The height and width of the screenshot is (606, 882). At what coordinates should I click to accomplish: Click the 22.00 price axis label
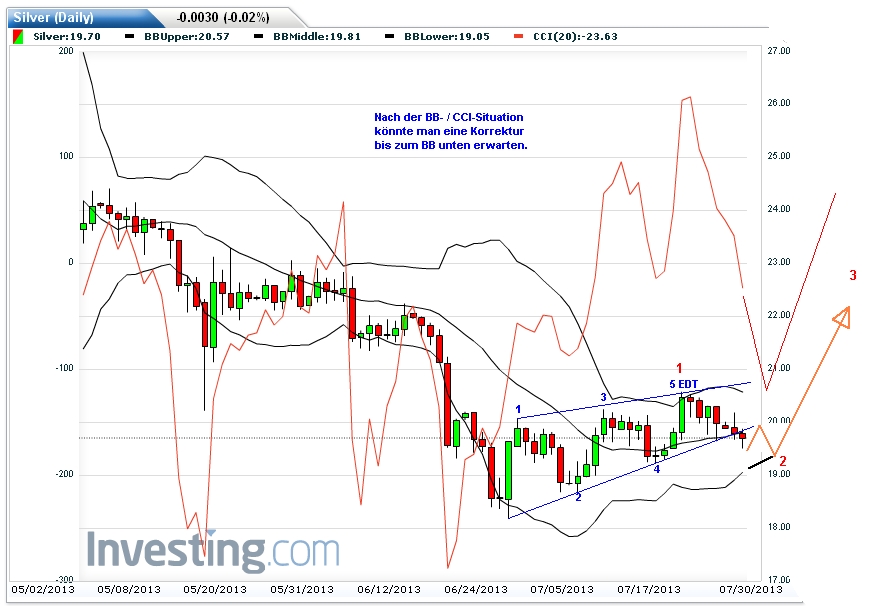[778, 315]
